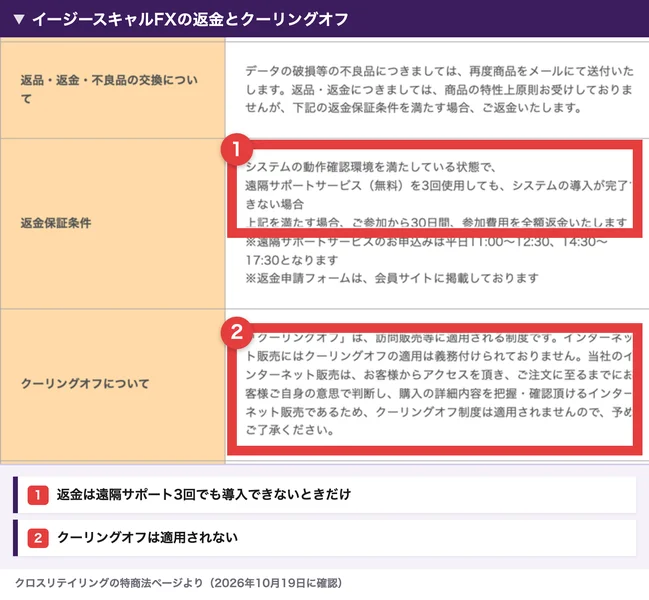Click the クーリングオフについて row label

point(85,384)
